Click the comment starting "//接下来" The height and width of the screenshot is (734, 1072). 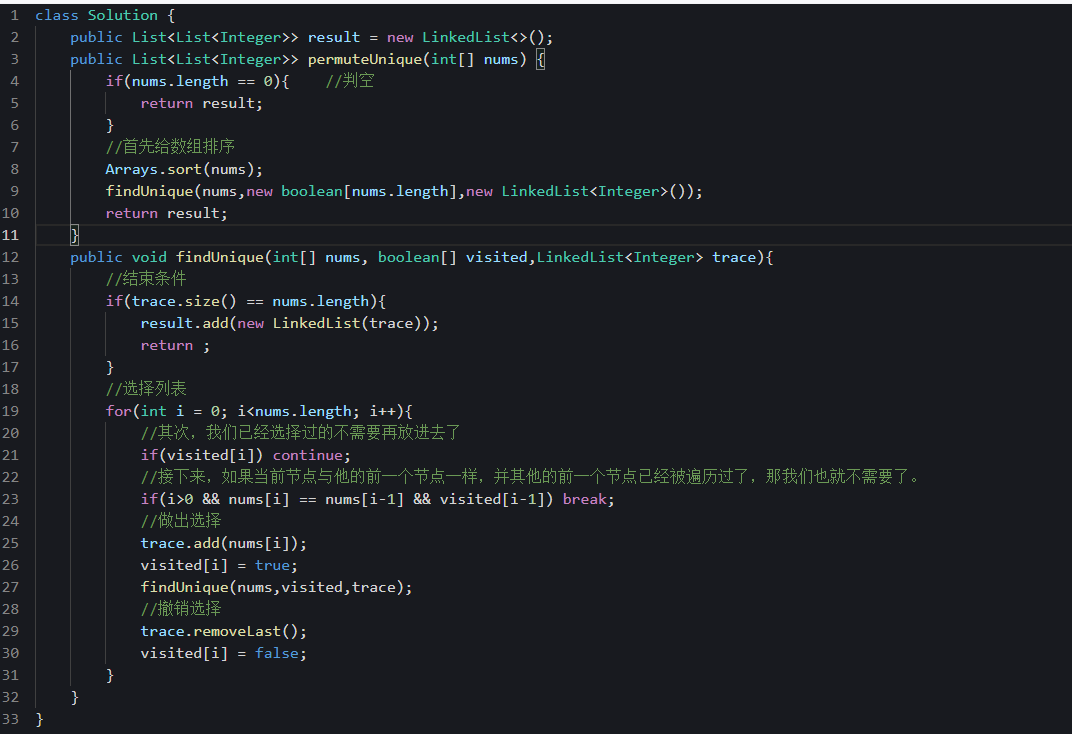pyautogui.click(x=531, y=477)
